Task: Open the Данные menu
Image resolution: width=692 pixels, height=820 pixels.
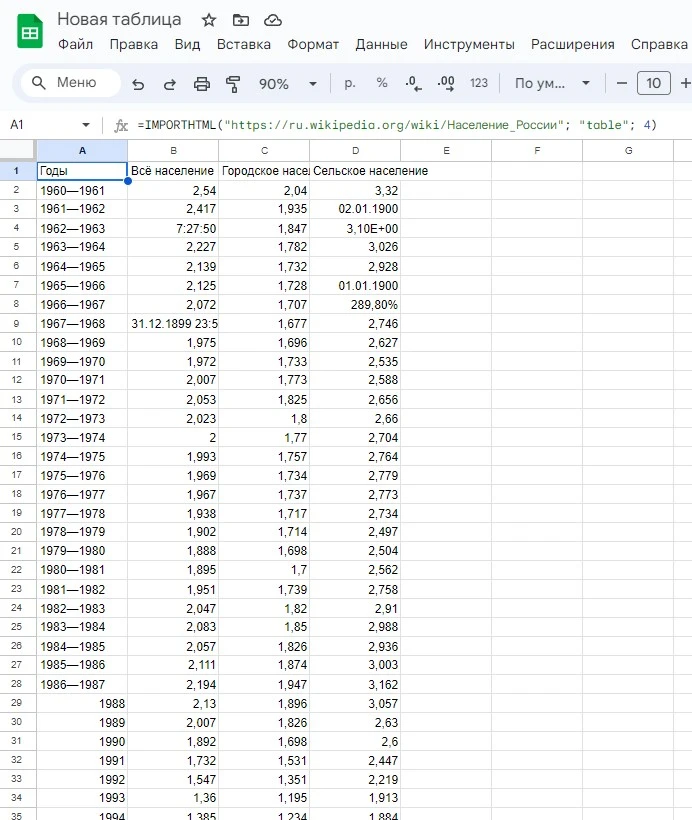Action: point(381,44)
